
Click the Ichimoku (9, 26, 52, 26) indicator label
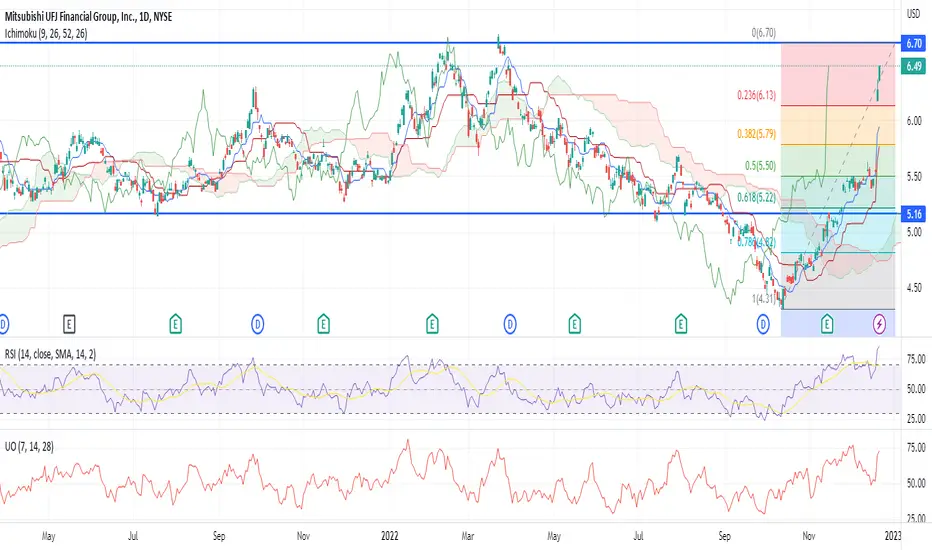coord(46,33)
